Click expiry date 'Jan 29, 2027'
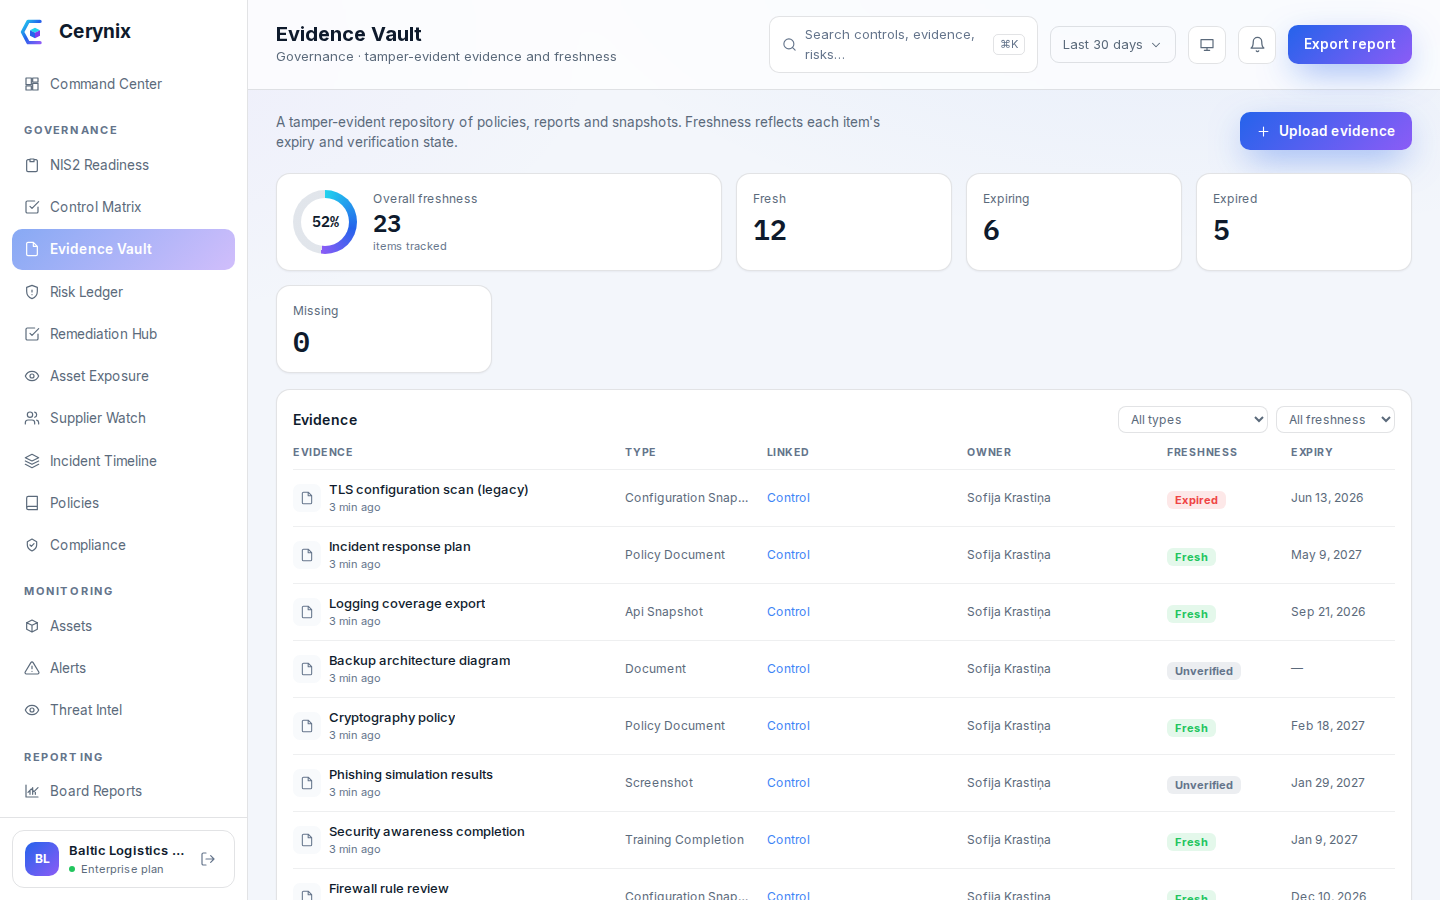1440x900 pixels. [1328, 783]
